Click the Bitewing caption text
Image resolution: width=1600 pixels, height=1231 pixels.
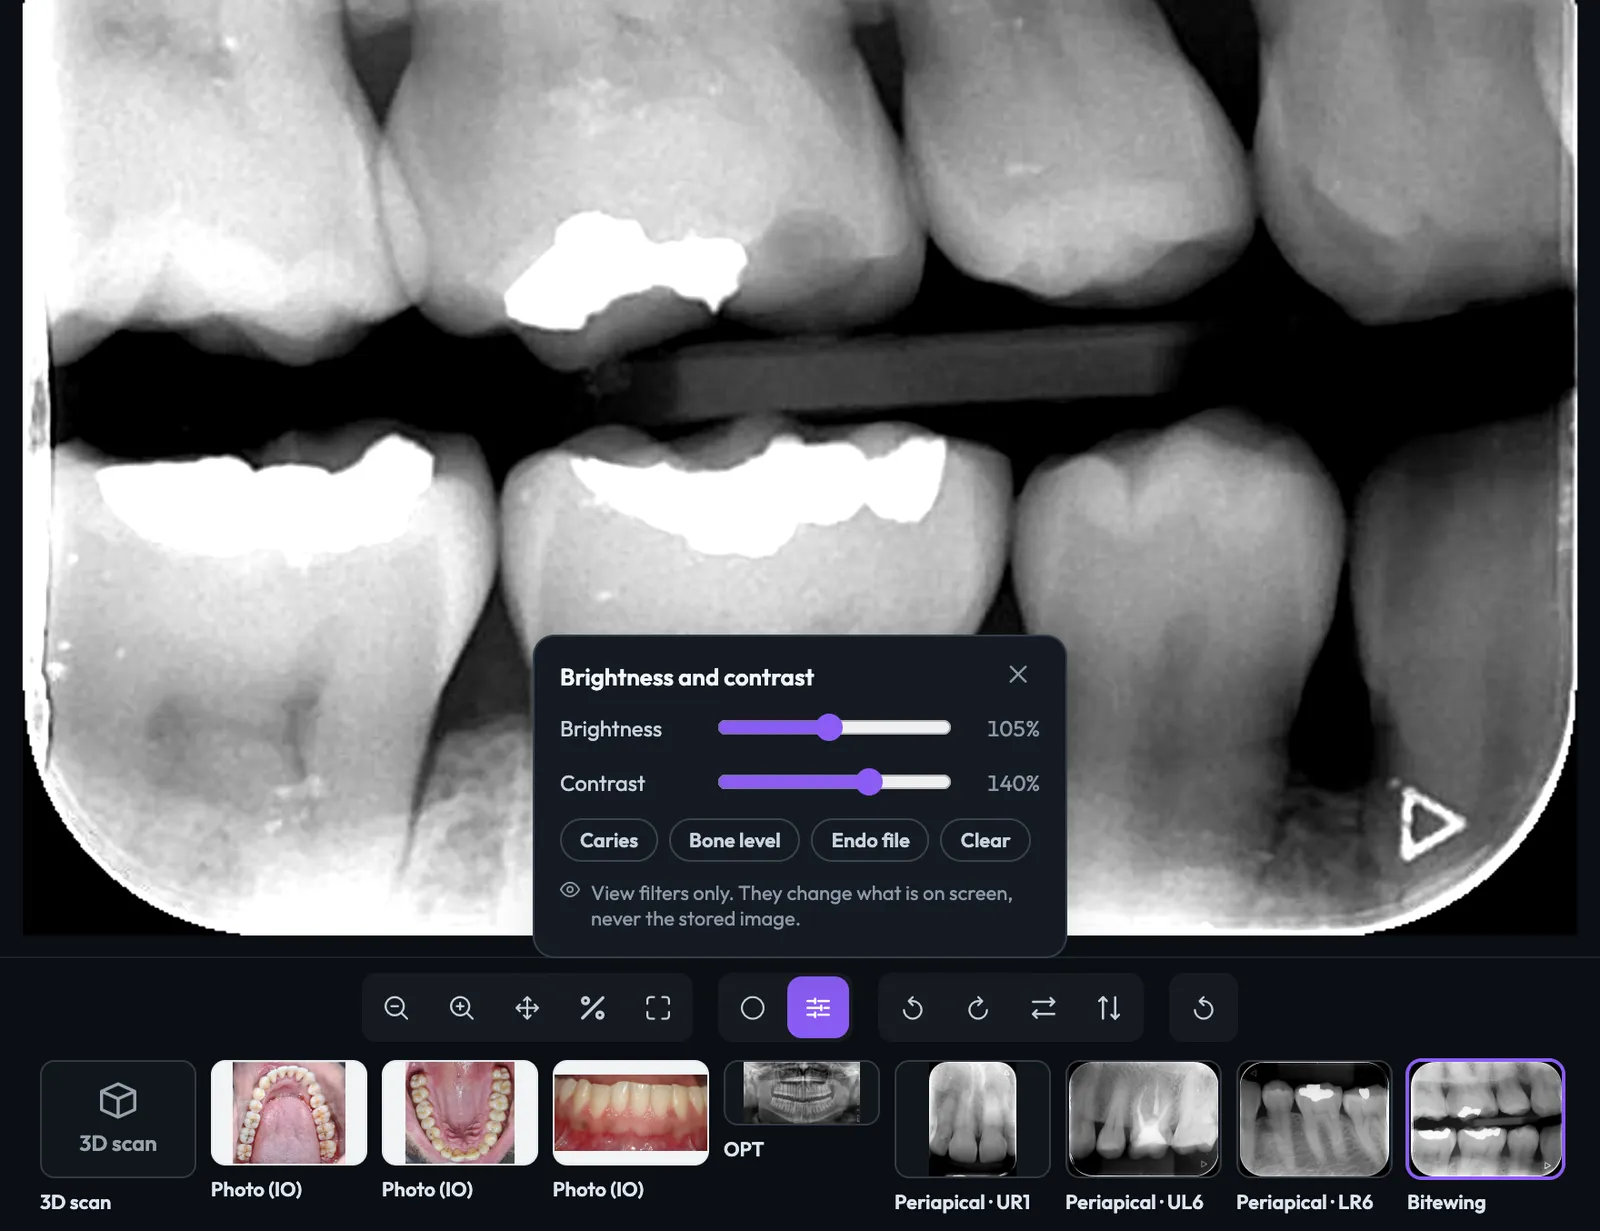pyautogui.click(x=1446, y=1202)
